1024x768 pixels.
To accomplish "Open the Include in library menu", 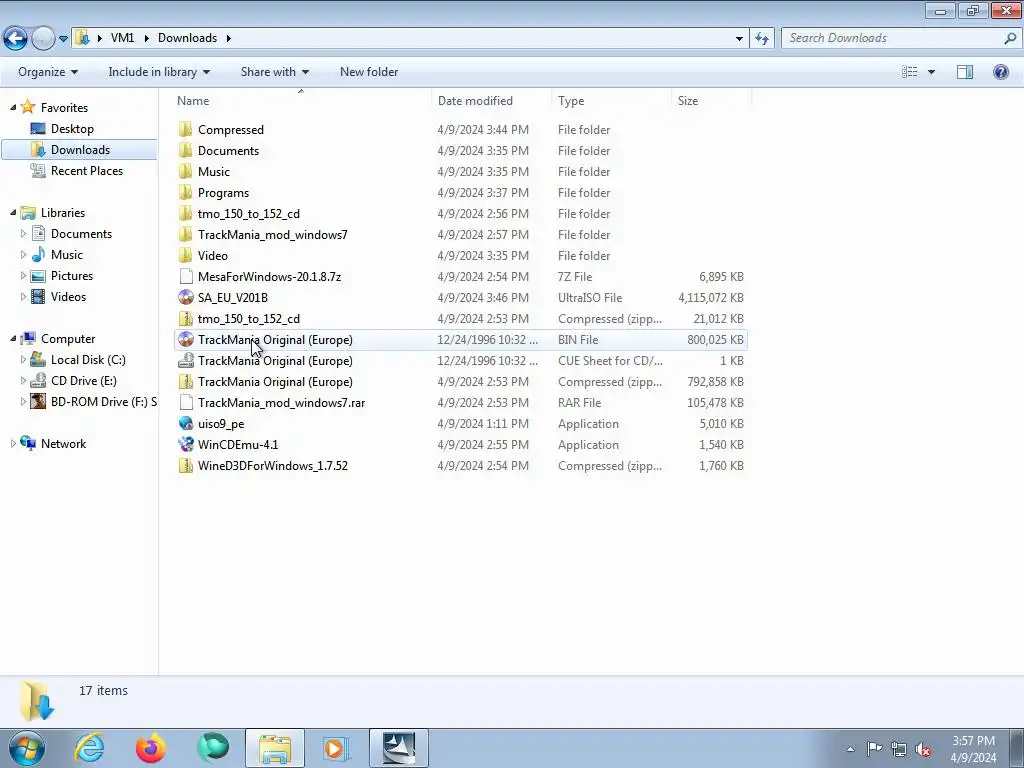I will [159, 72].
